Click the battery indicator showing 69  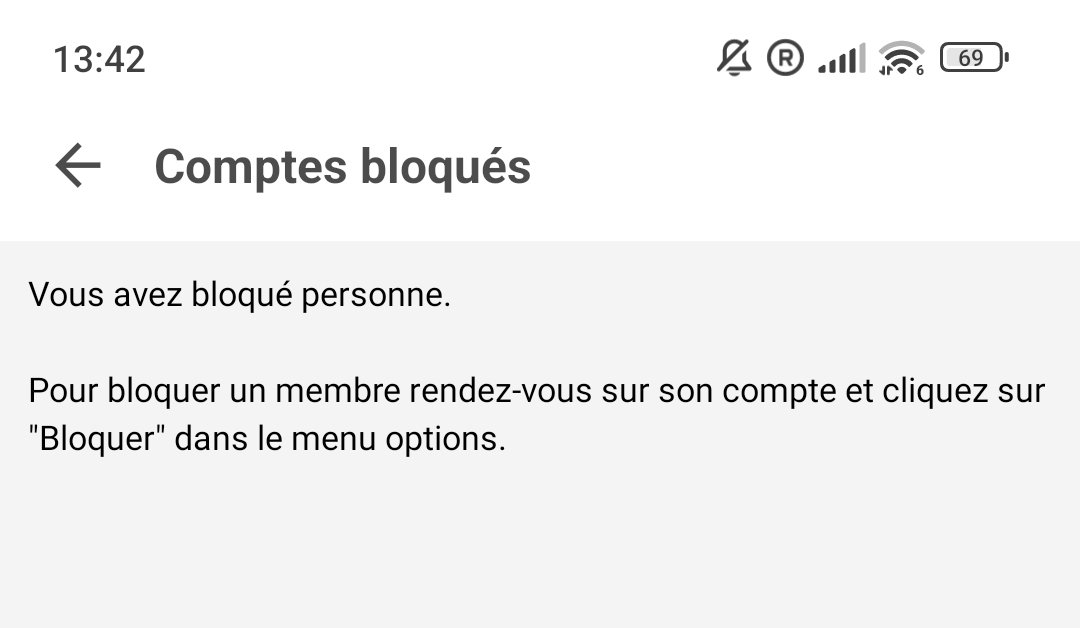974,58
